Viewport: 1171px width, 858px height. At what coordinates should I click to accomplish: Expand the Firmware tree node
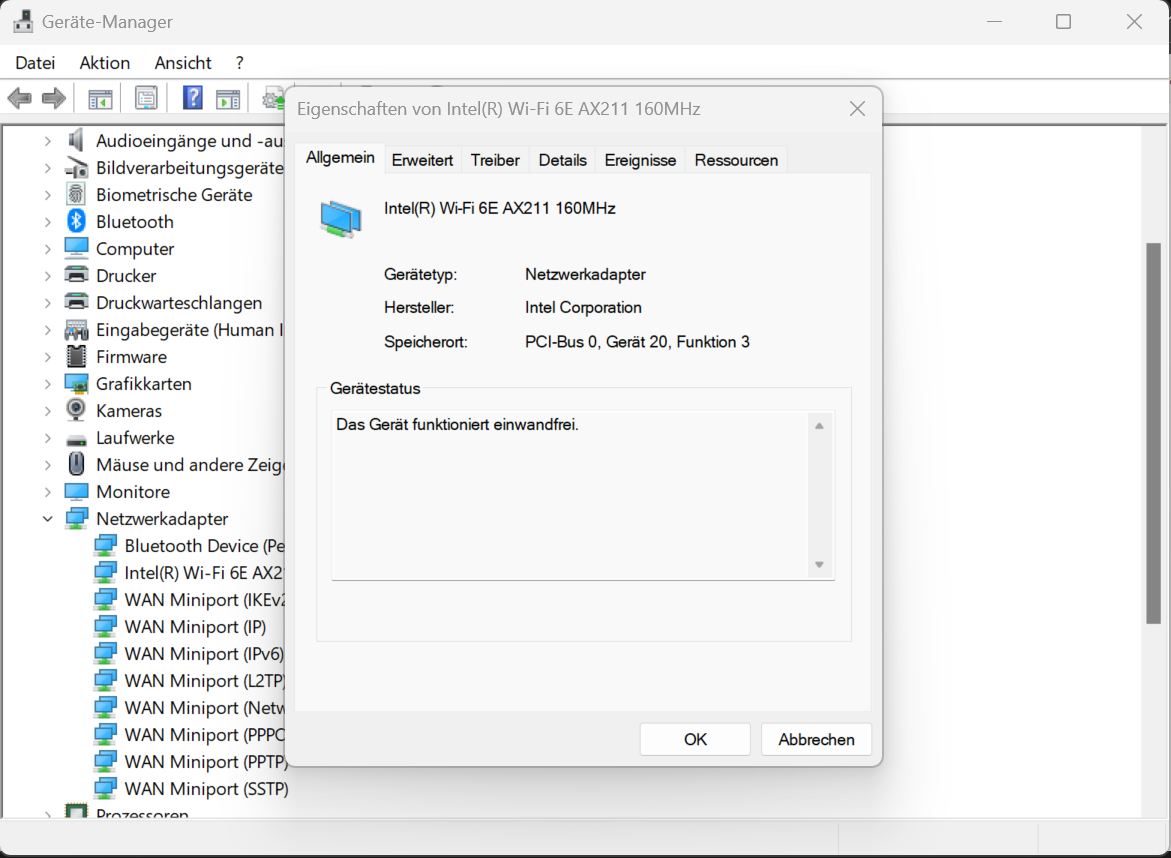[x=48, y=357]
